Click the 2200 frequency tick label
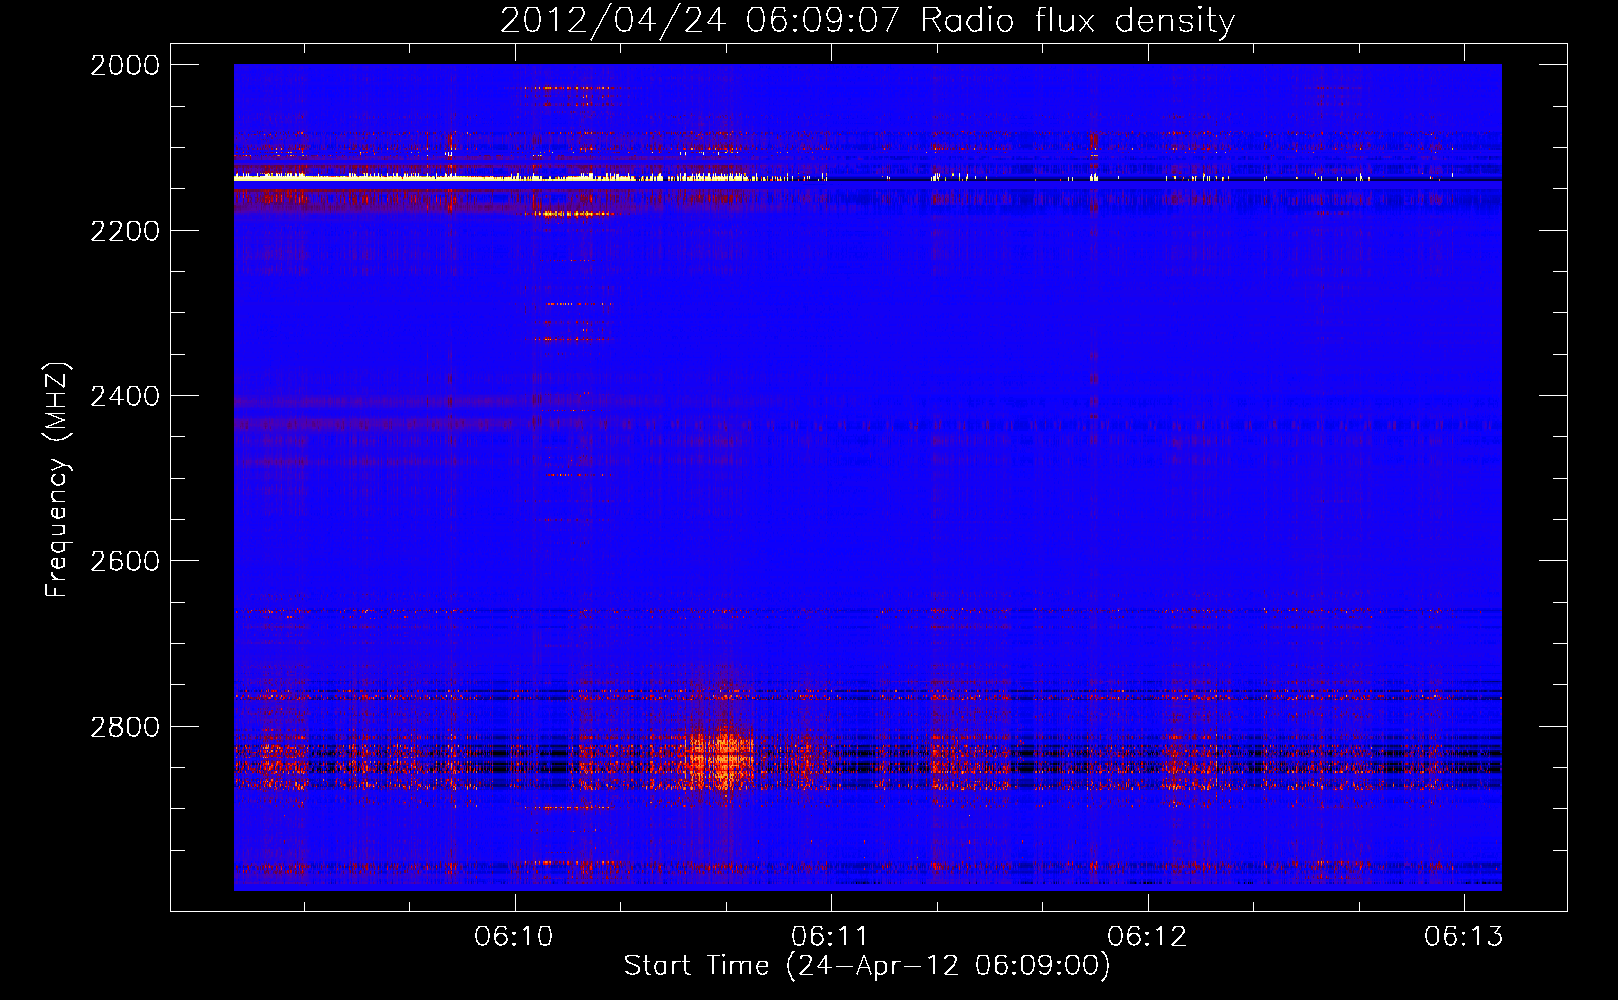1618x1000 pixels. (125, 231)
